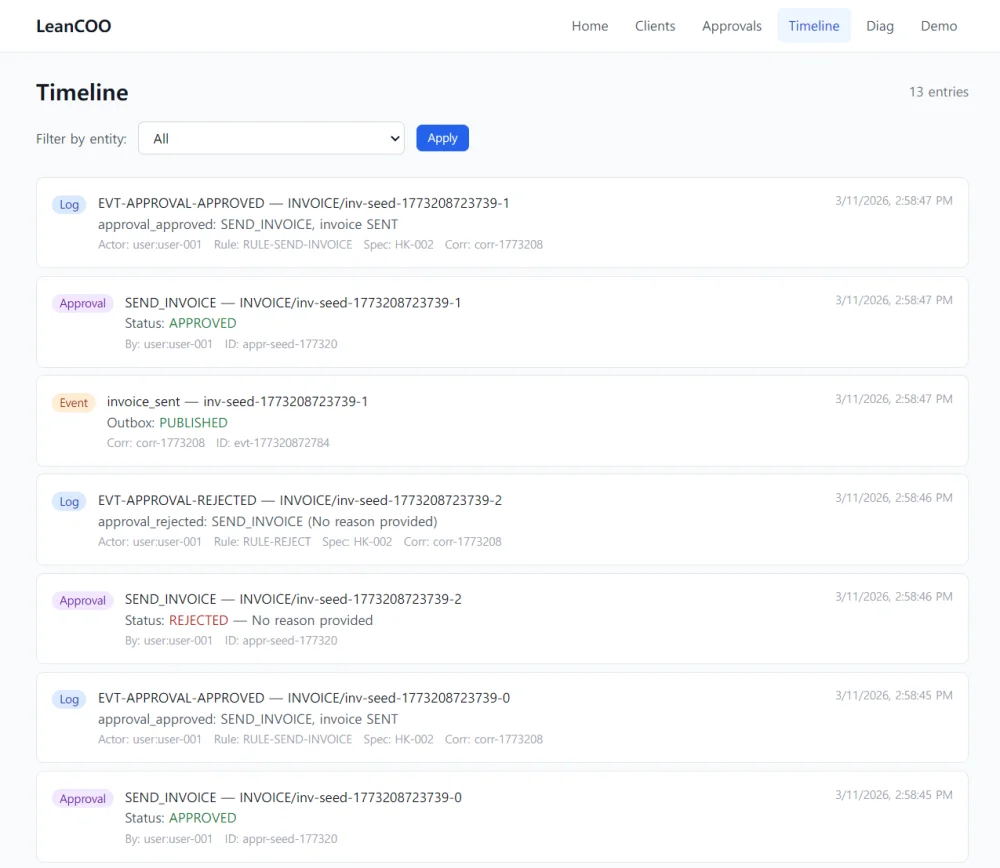Click Log badge on EVT-APPROVAL-APPROVED inv-seed-1773208723739-0 entry
Viewport: 1000px width, 868px height.
[x=69, y=700]
